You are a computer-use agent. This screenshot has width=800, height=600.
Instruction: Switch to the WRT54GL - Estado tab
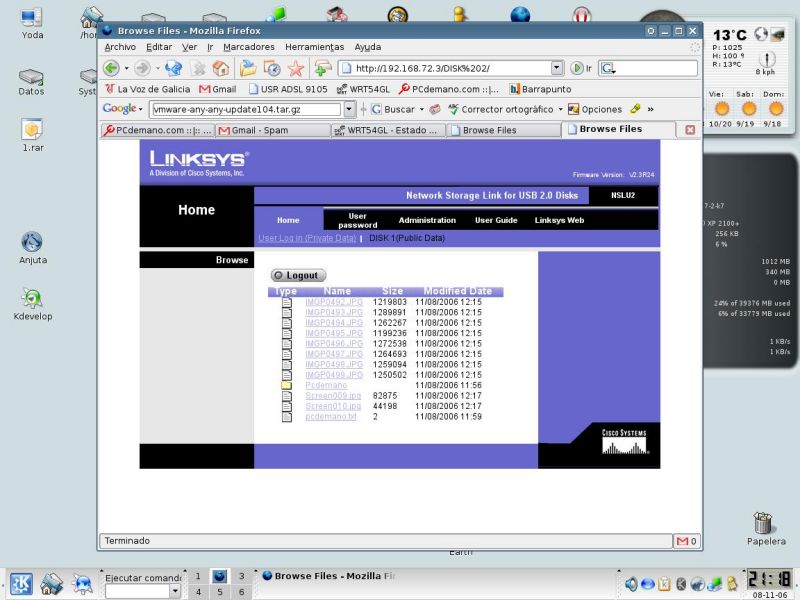388,131
